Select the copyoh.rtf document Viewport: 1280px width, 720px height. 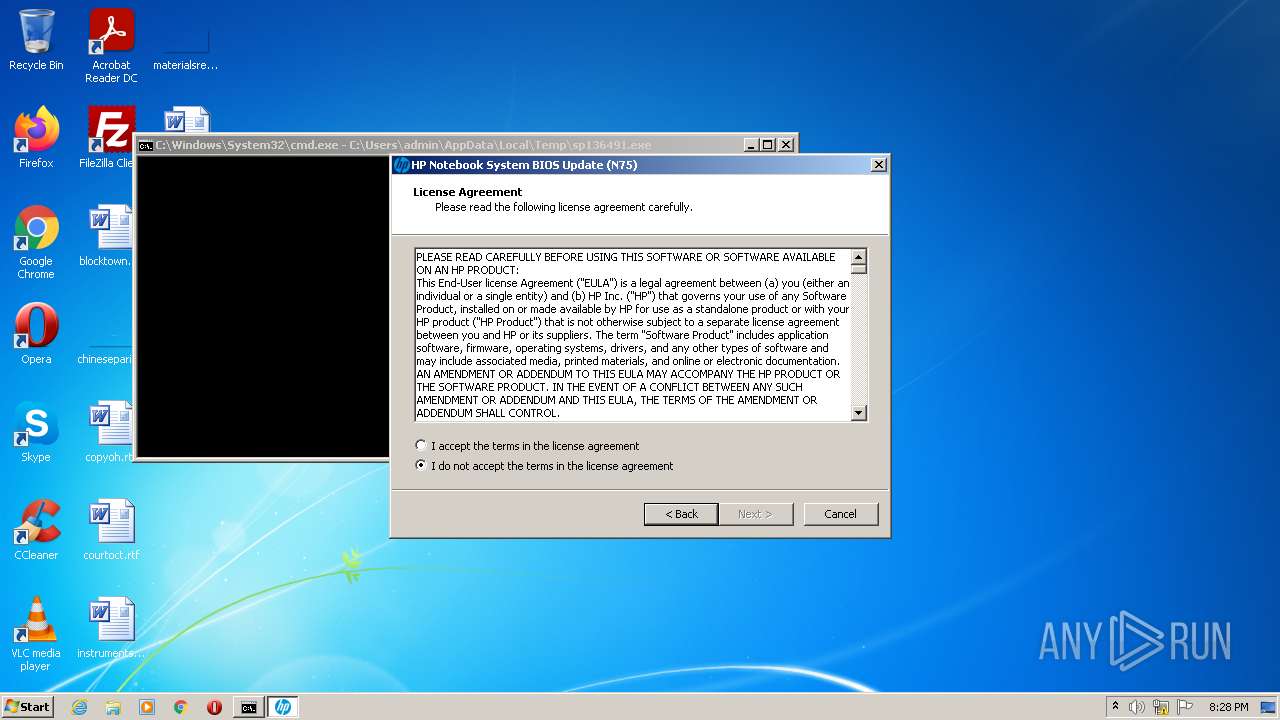tap(108, 432)
